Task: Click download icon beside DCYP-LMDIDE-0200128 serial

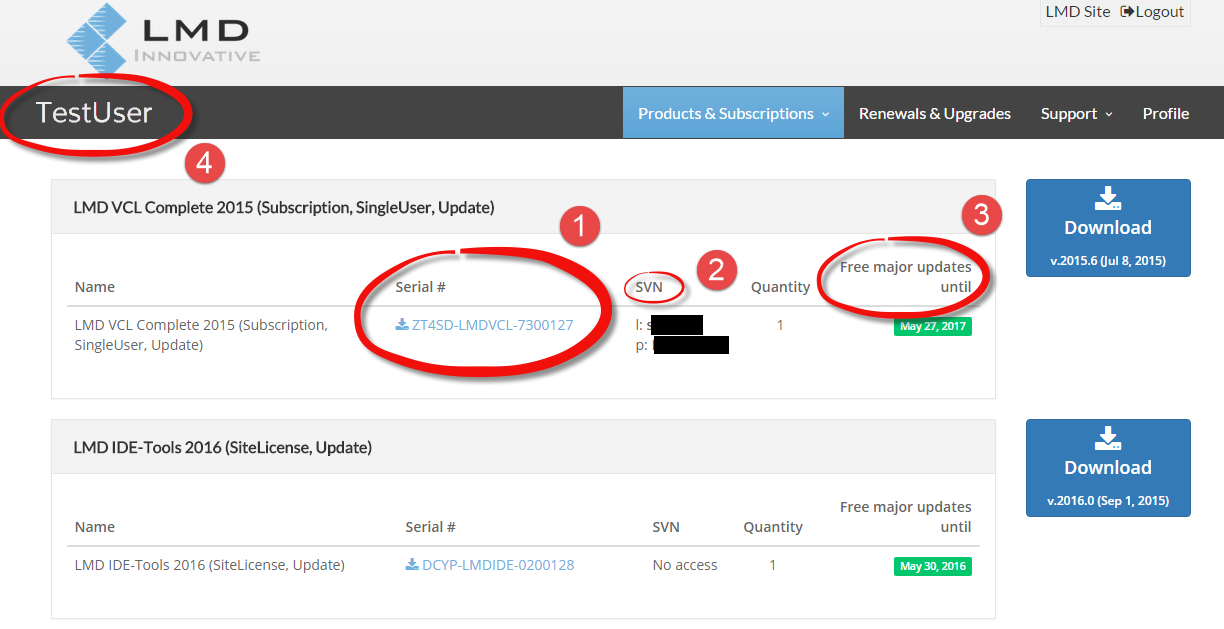Action: pyautogui.click(x=412, y=565)
